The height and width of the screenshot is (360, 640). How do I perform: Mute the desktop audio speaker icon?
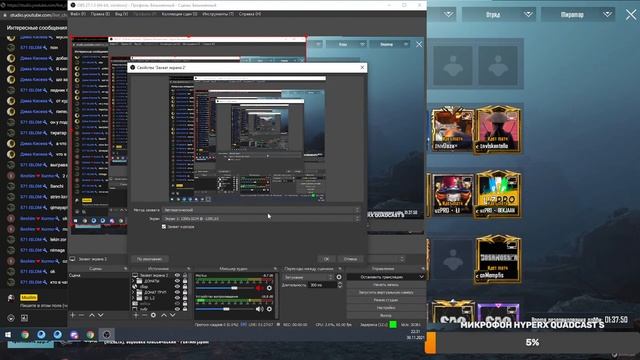pos(260,309)
